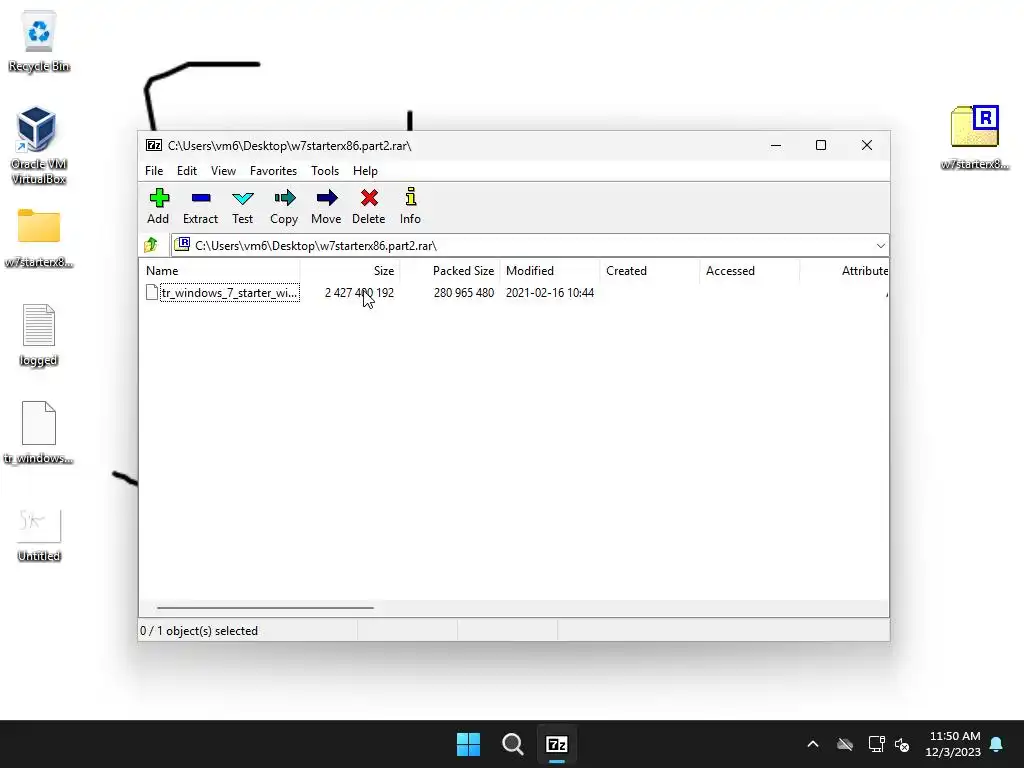
Task: Sort by Modified column header
Action: click(x=550, y=270)
